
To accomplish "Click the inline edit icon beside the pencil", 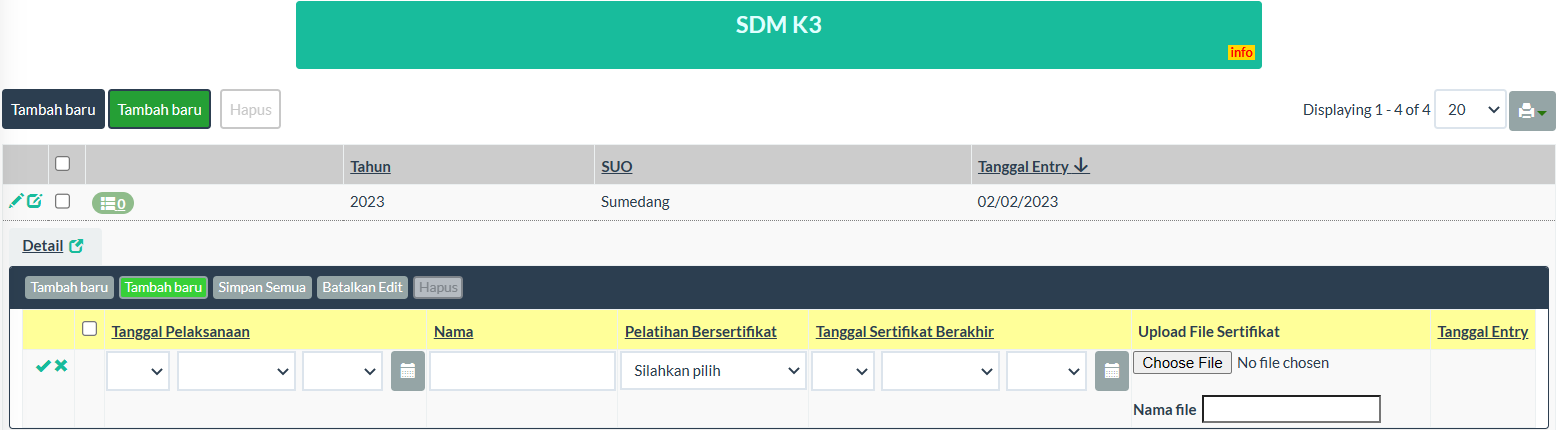I will (x=35, y=201).
